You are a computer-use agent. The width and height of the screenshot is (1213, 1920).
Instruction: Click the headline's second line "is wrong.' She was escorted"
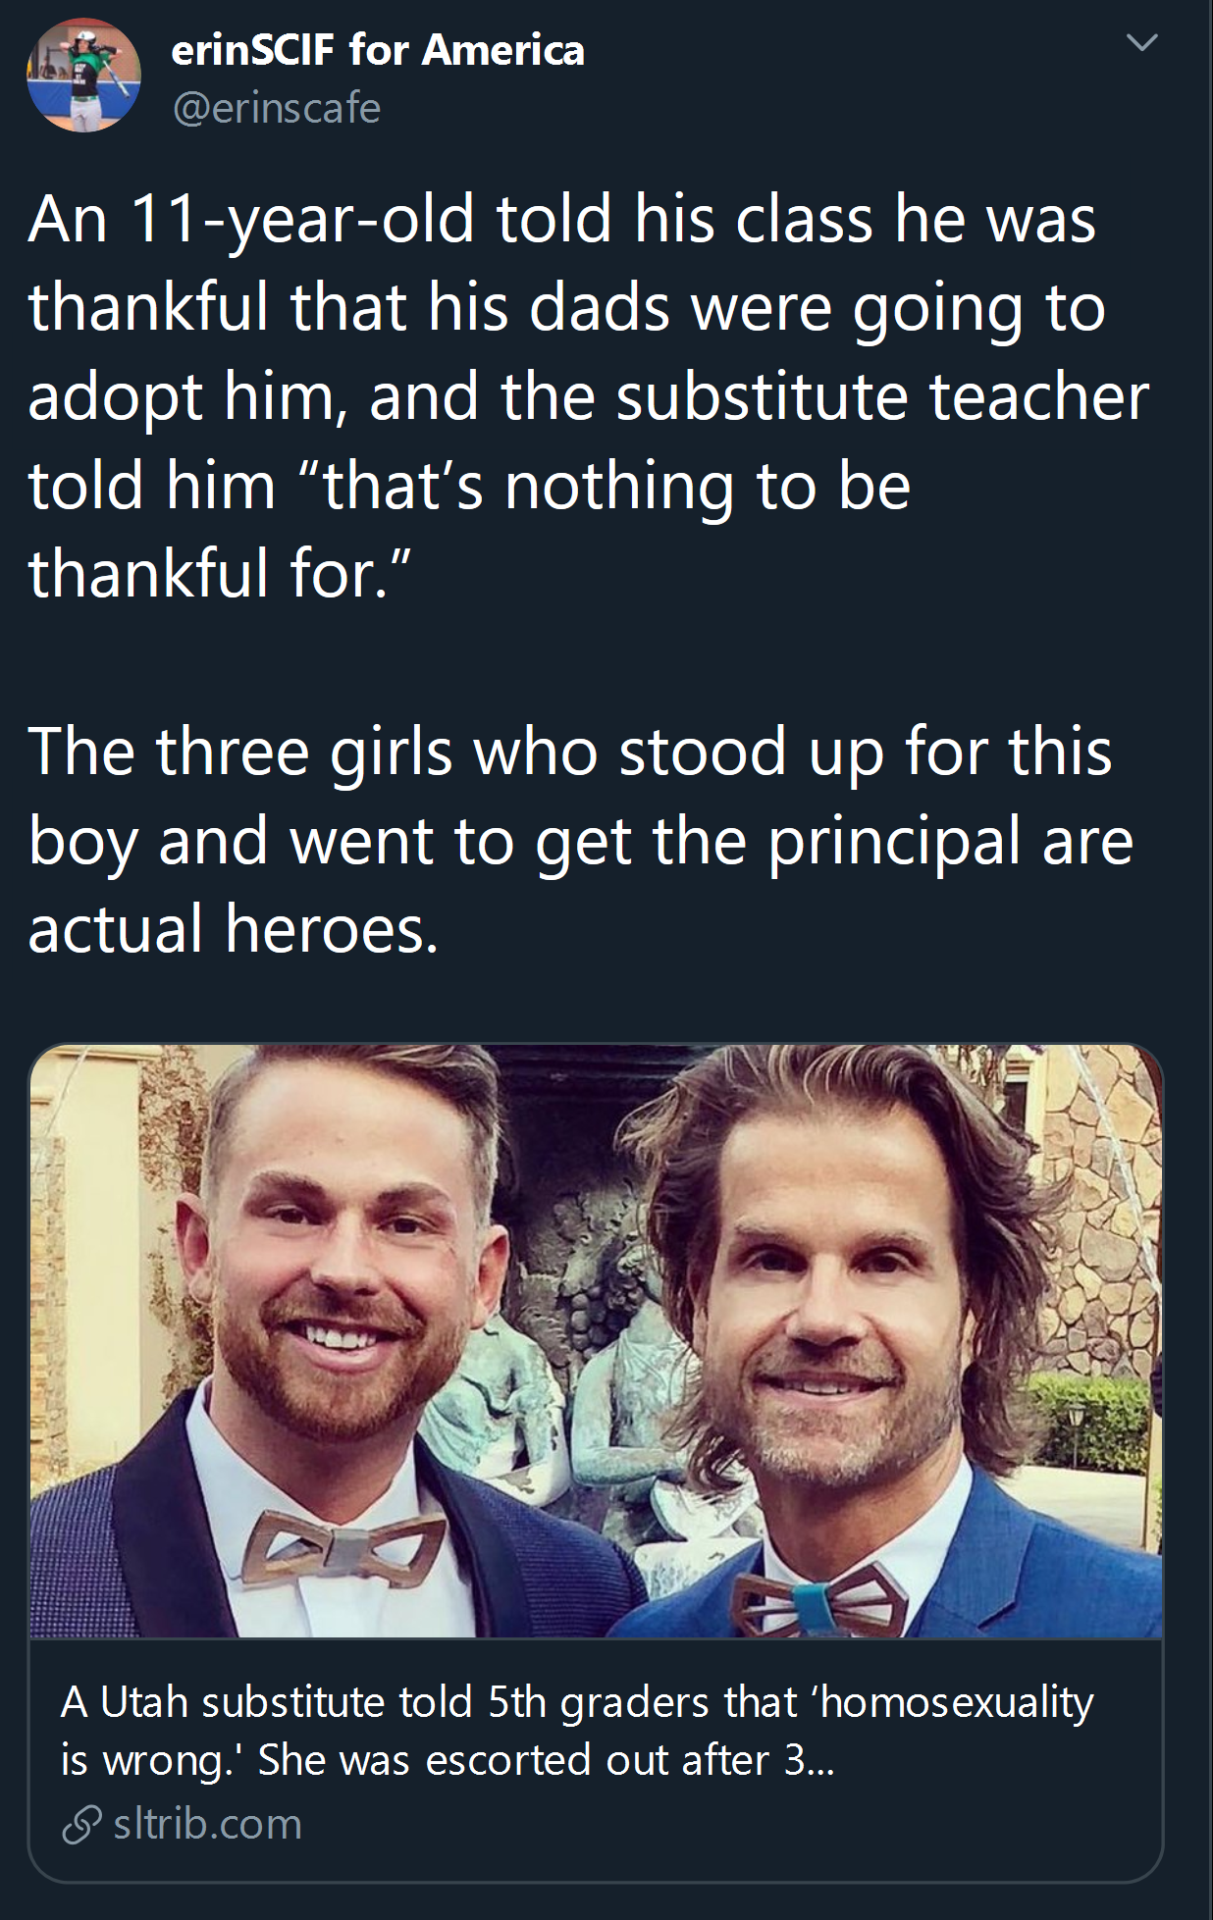click(446, 1761)
